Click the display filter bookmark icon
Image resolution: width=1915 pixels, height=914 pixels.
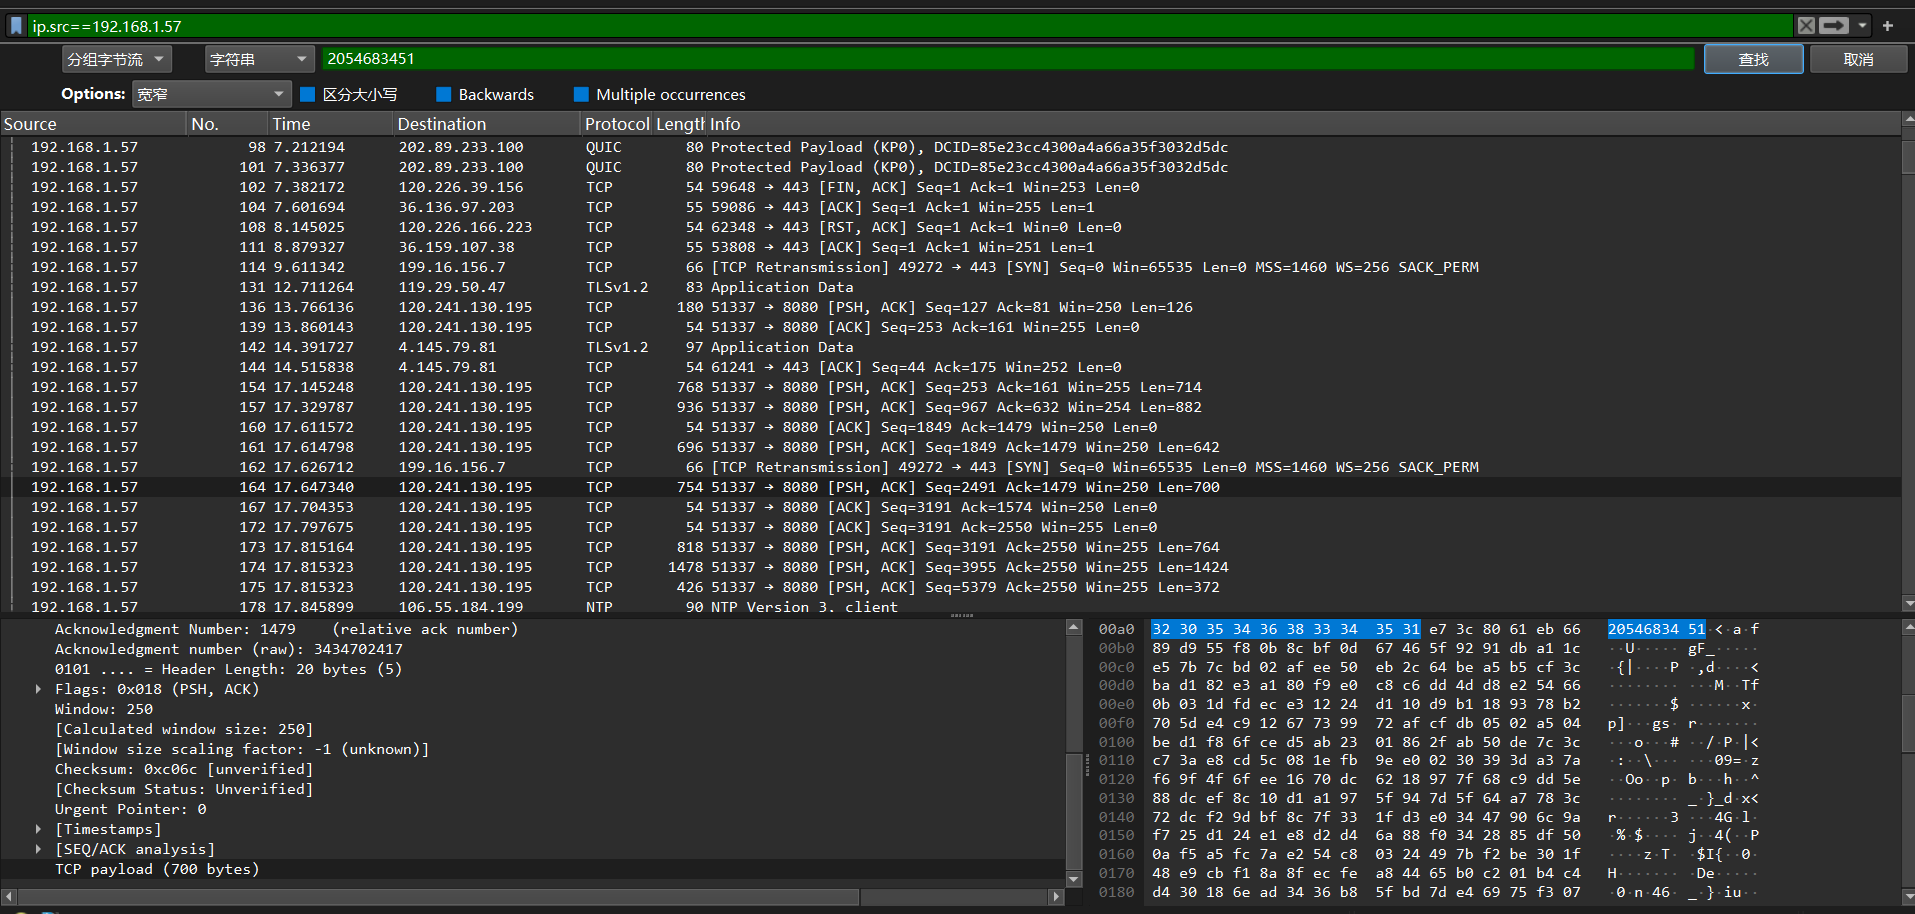tap(16, 26)
